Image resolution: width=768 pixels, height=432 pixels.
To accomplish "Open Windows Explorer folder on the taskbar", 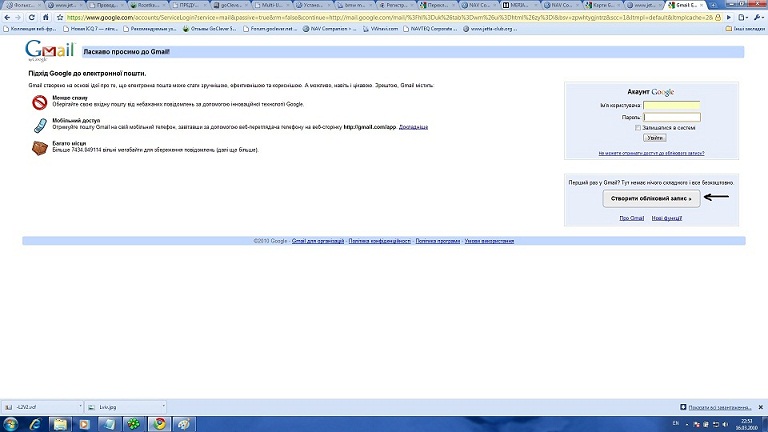I will (x=60, y=424).
